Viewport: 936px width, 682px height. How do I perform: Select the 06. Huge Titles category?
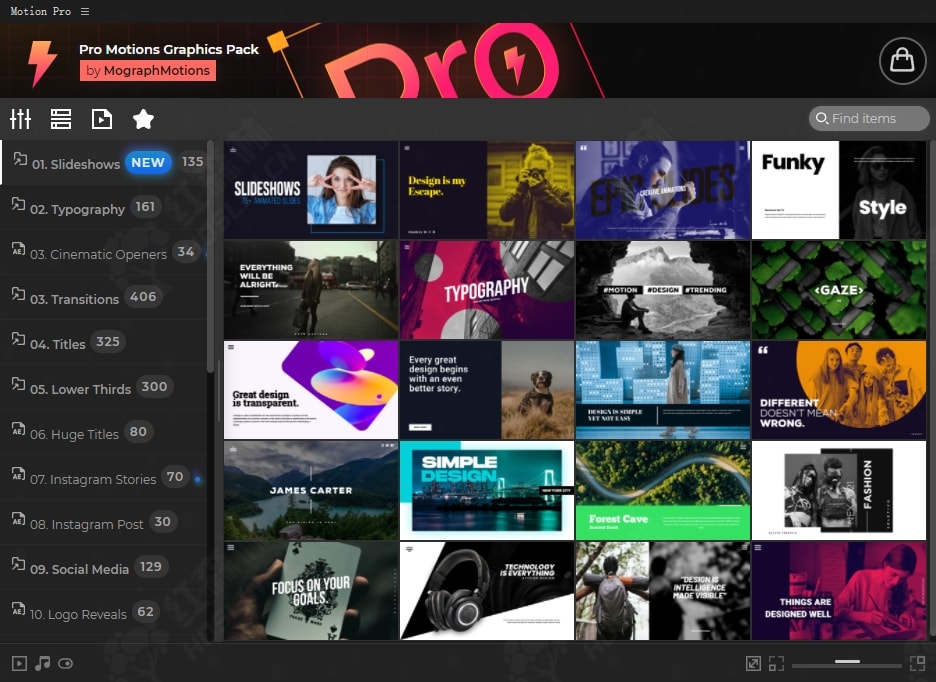point(104,432)
